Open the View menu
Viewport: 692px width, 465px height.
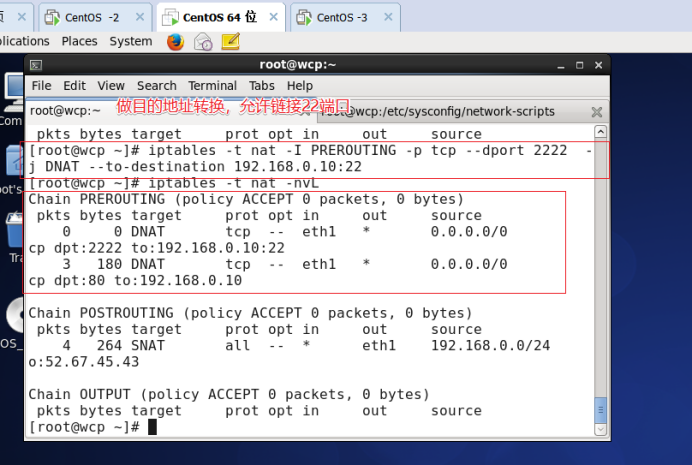pos(111,86)
